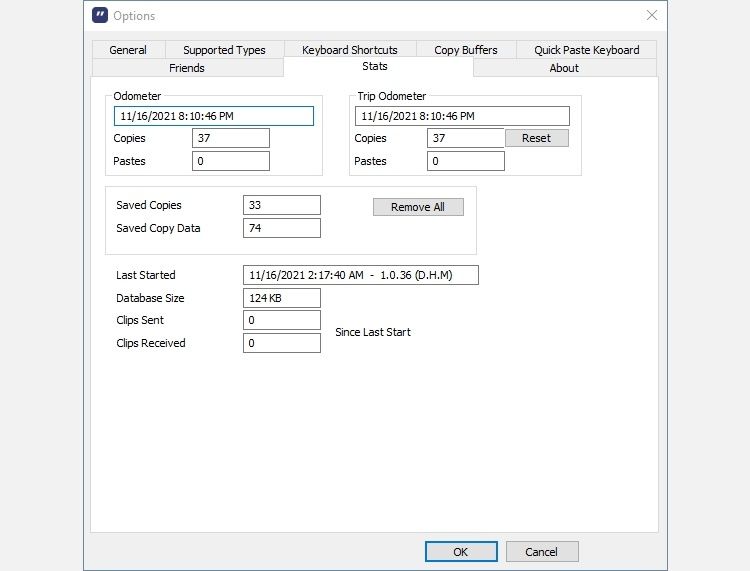The height and width of the screenshot is (571, 750).
Task: Switch to the General tab
Action: (x=128, y=50)
